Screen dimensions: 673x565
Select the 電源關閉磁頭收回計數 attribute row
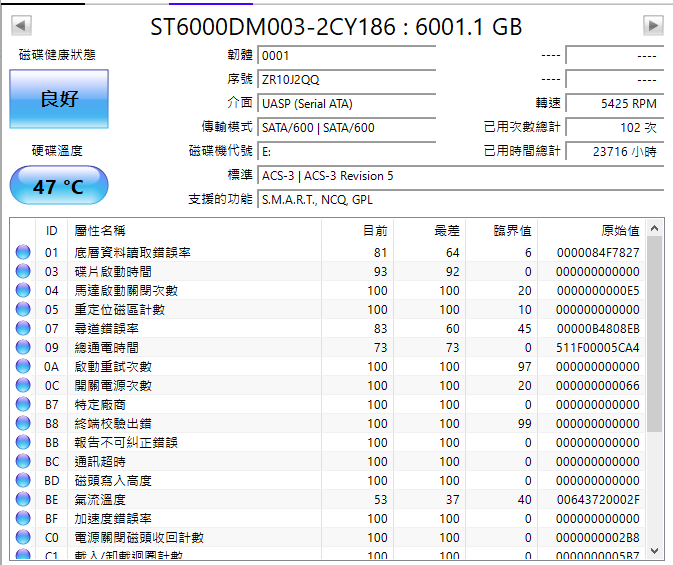point(328,538)
